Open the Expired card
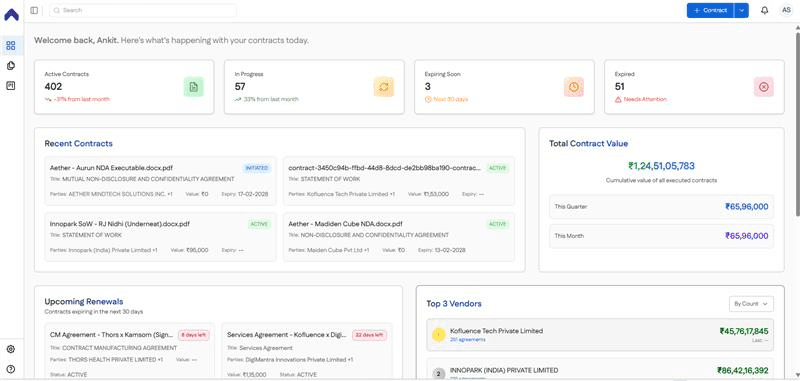 click(x=694, y=87)
